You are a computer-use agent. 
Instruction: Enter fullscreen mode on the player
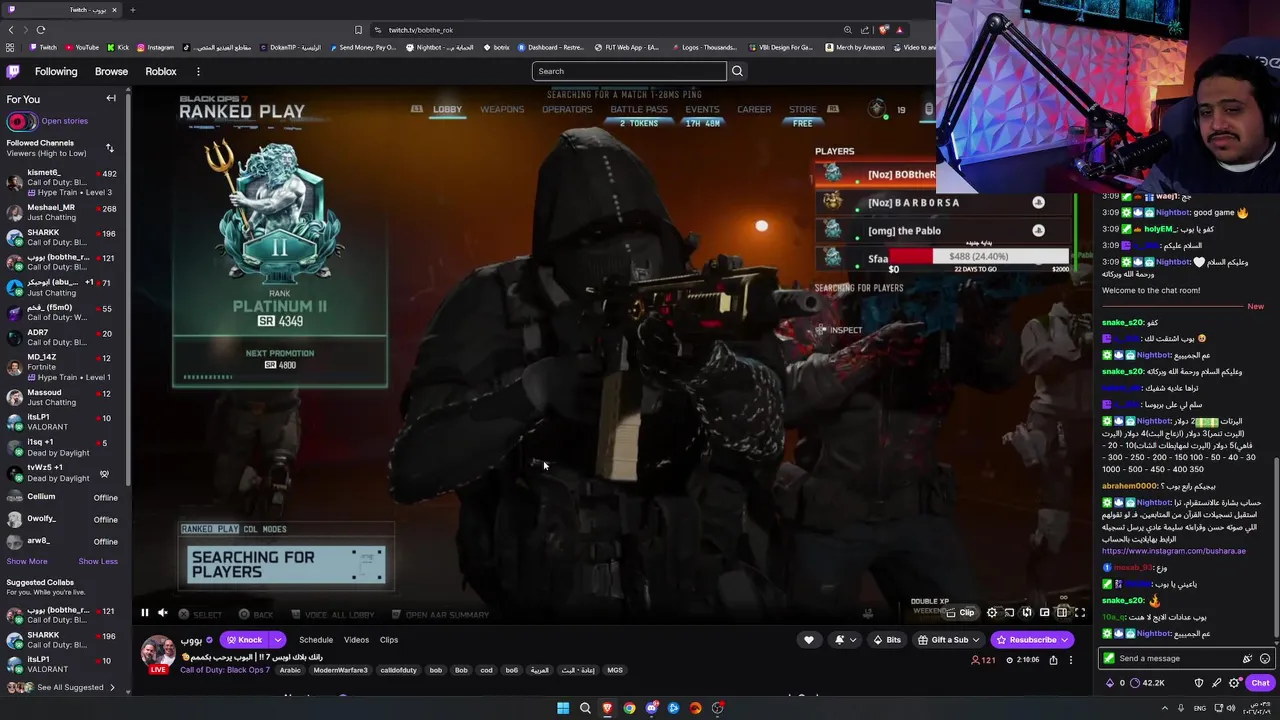(1080, 613)
